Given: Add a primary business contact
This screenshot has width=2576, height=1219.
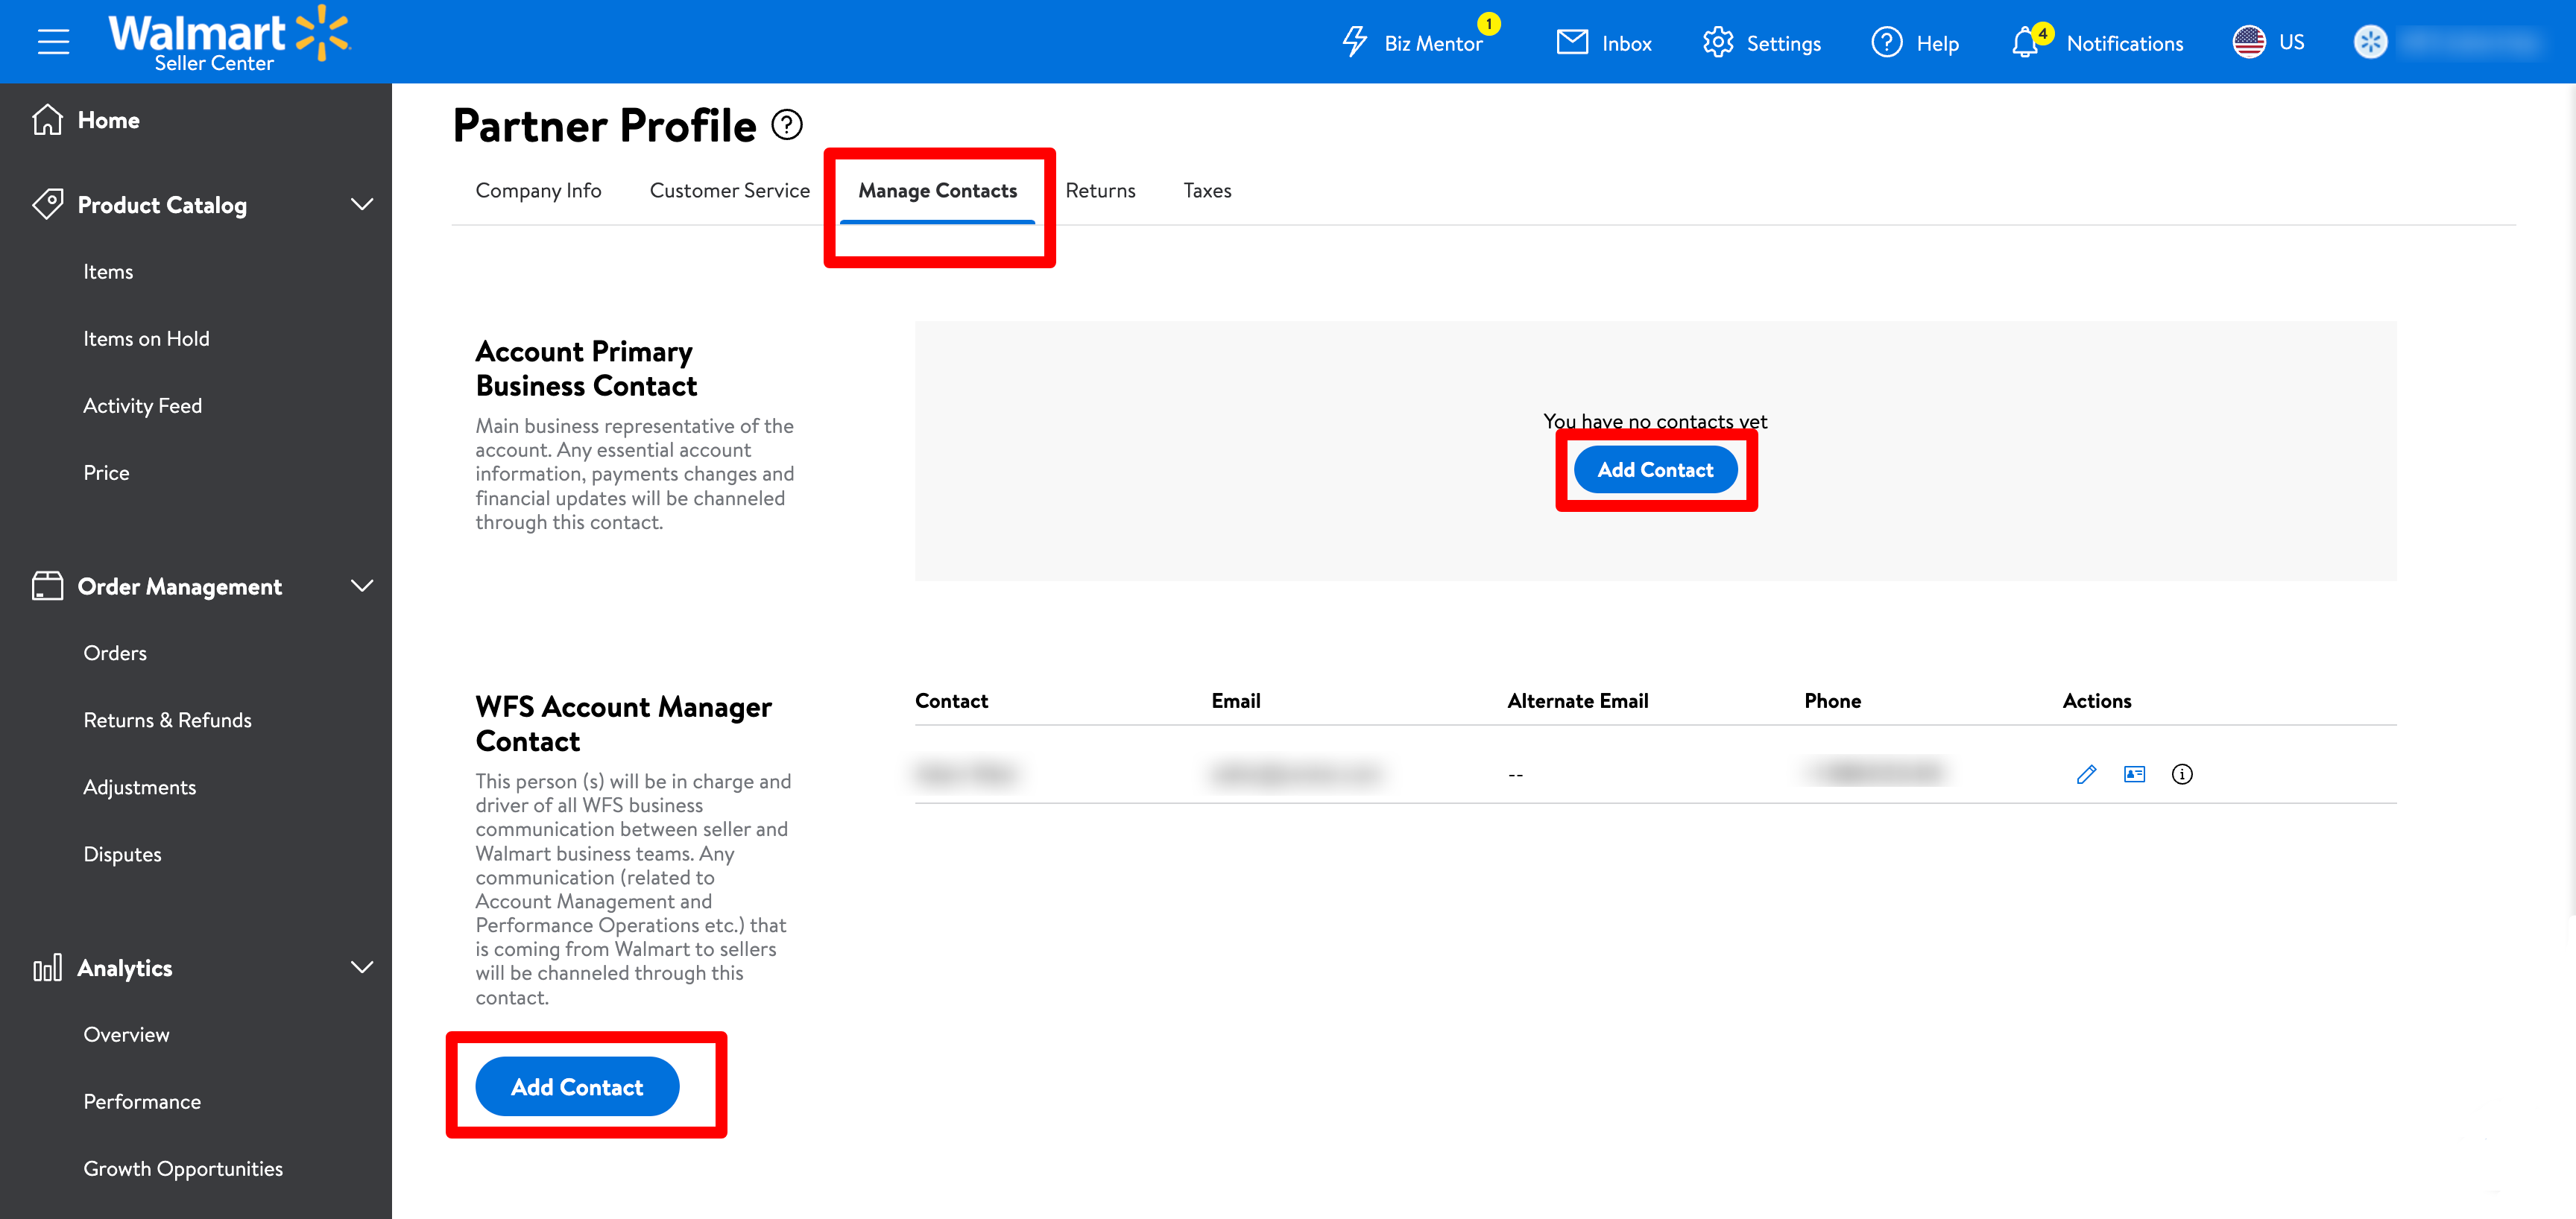Looking at the screenshot, I should tap(1655, 470).
